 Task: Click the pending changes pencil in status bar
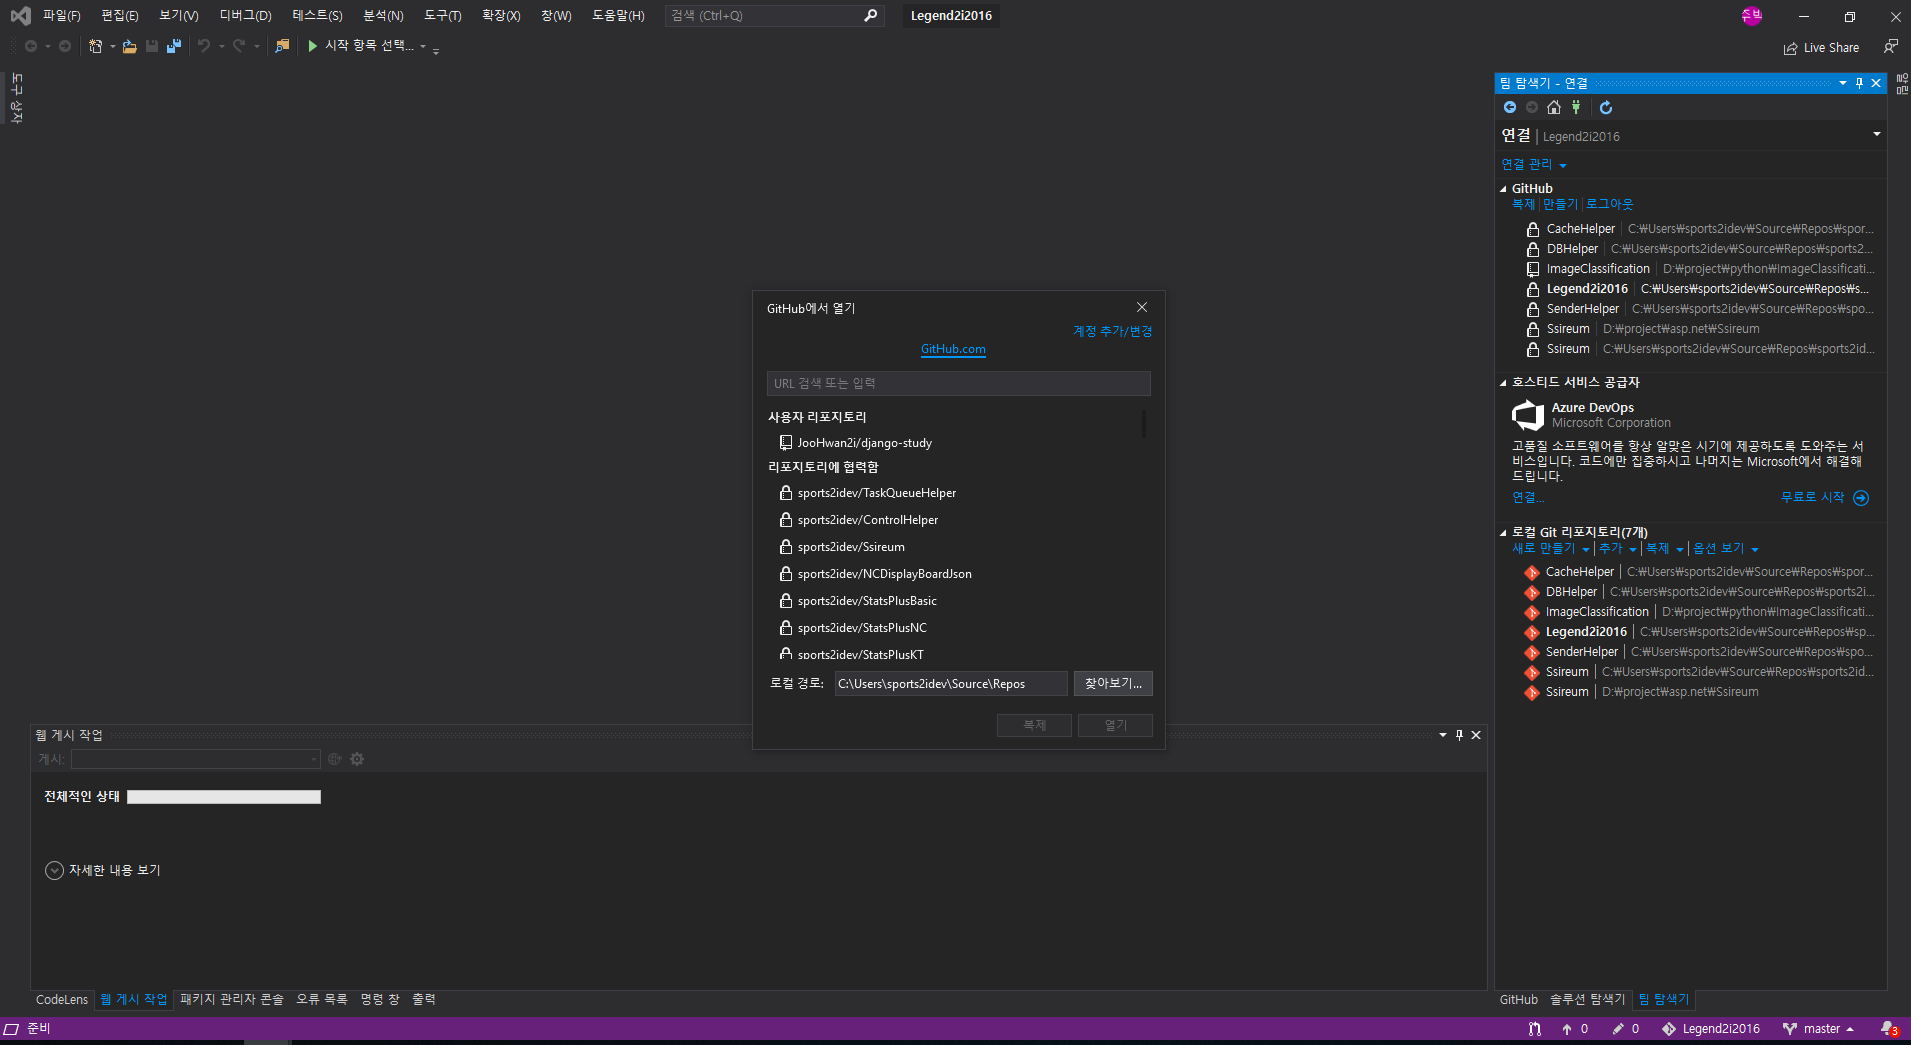(1618, 1029)
